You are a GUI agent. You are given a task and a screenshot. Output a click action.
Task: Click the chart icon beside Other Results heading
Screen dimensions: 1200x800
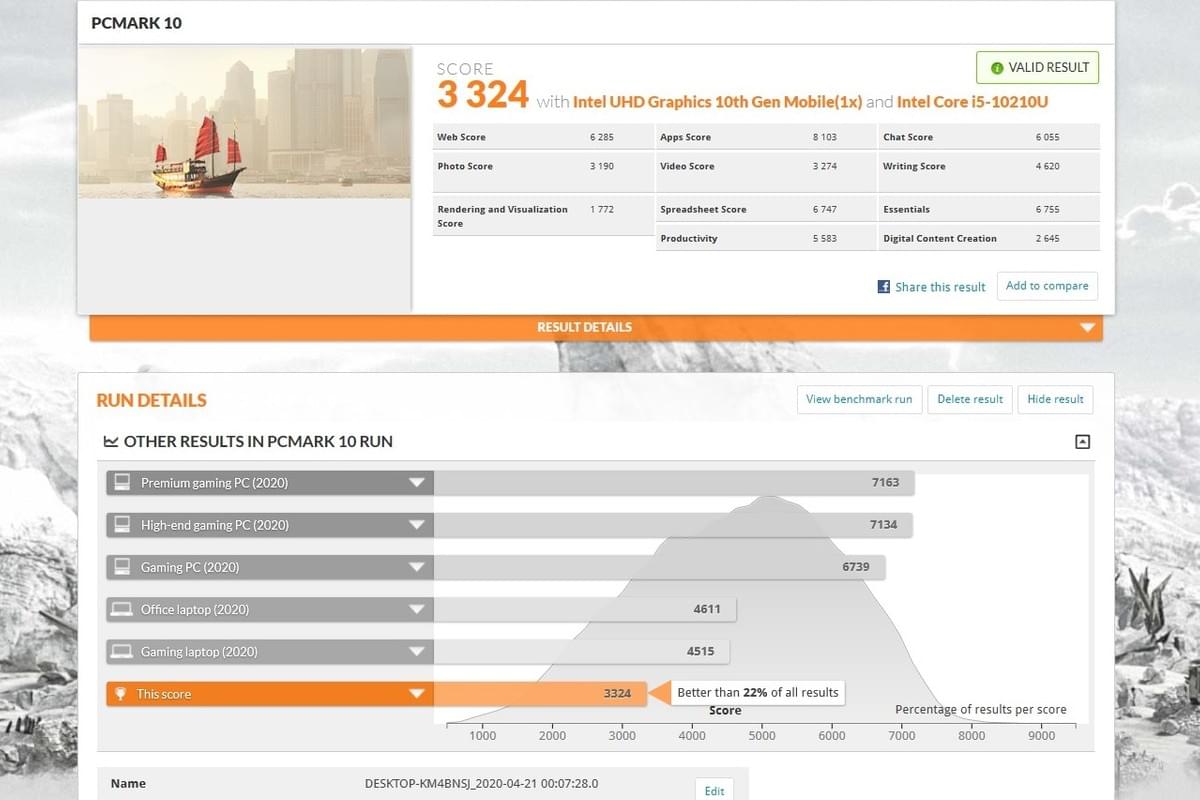tap(111, 441)
